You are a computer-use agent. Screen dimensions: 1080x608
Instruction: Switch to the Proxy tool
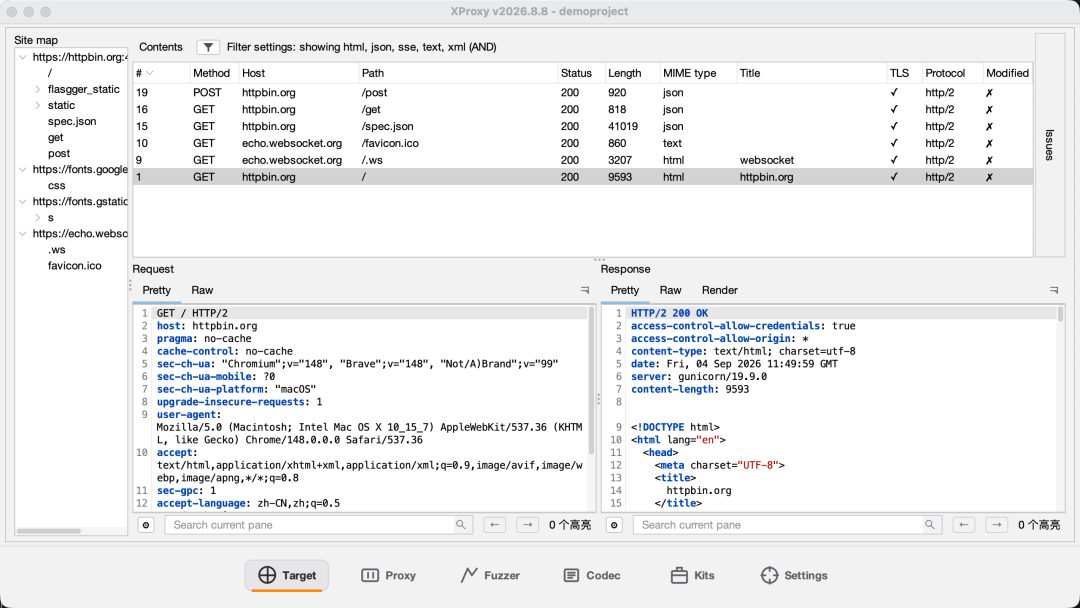click(x=388, y=575)
